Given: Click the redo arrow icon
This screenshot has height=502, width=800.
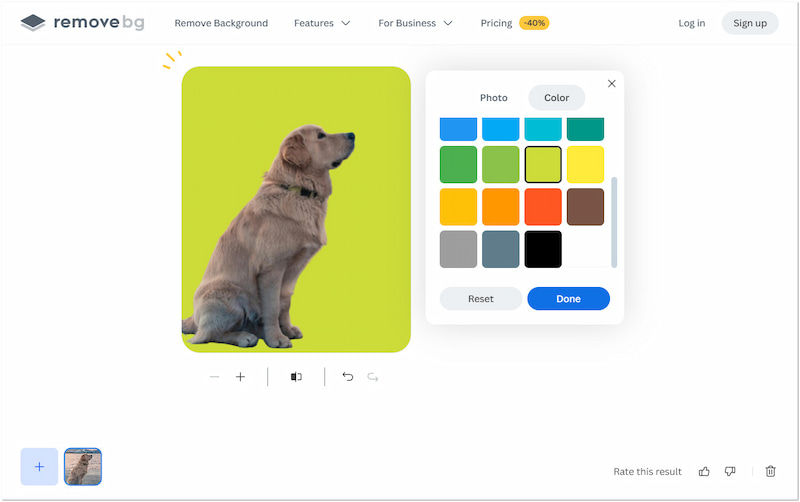Looking at the screenshot, I should tap(373, 377).
